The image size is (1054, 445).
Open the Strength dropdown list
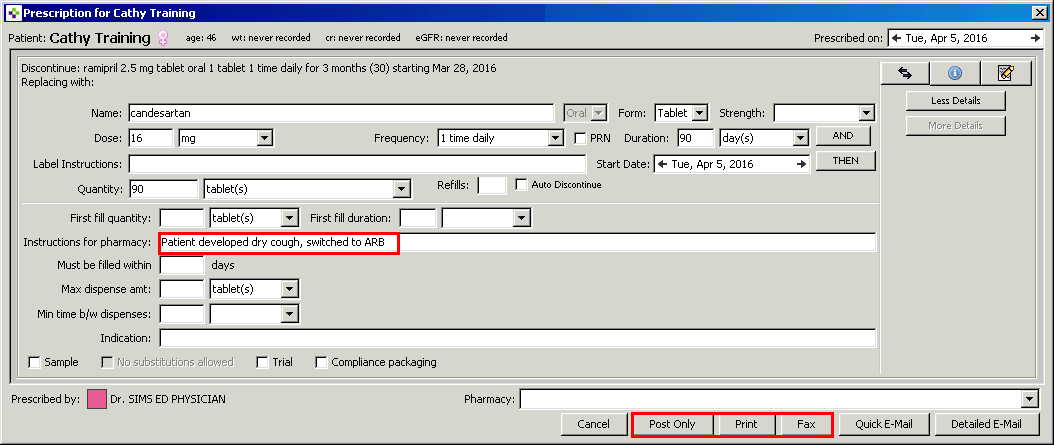[x=866, y=114]
